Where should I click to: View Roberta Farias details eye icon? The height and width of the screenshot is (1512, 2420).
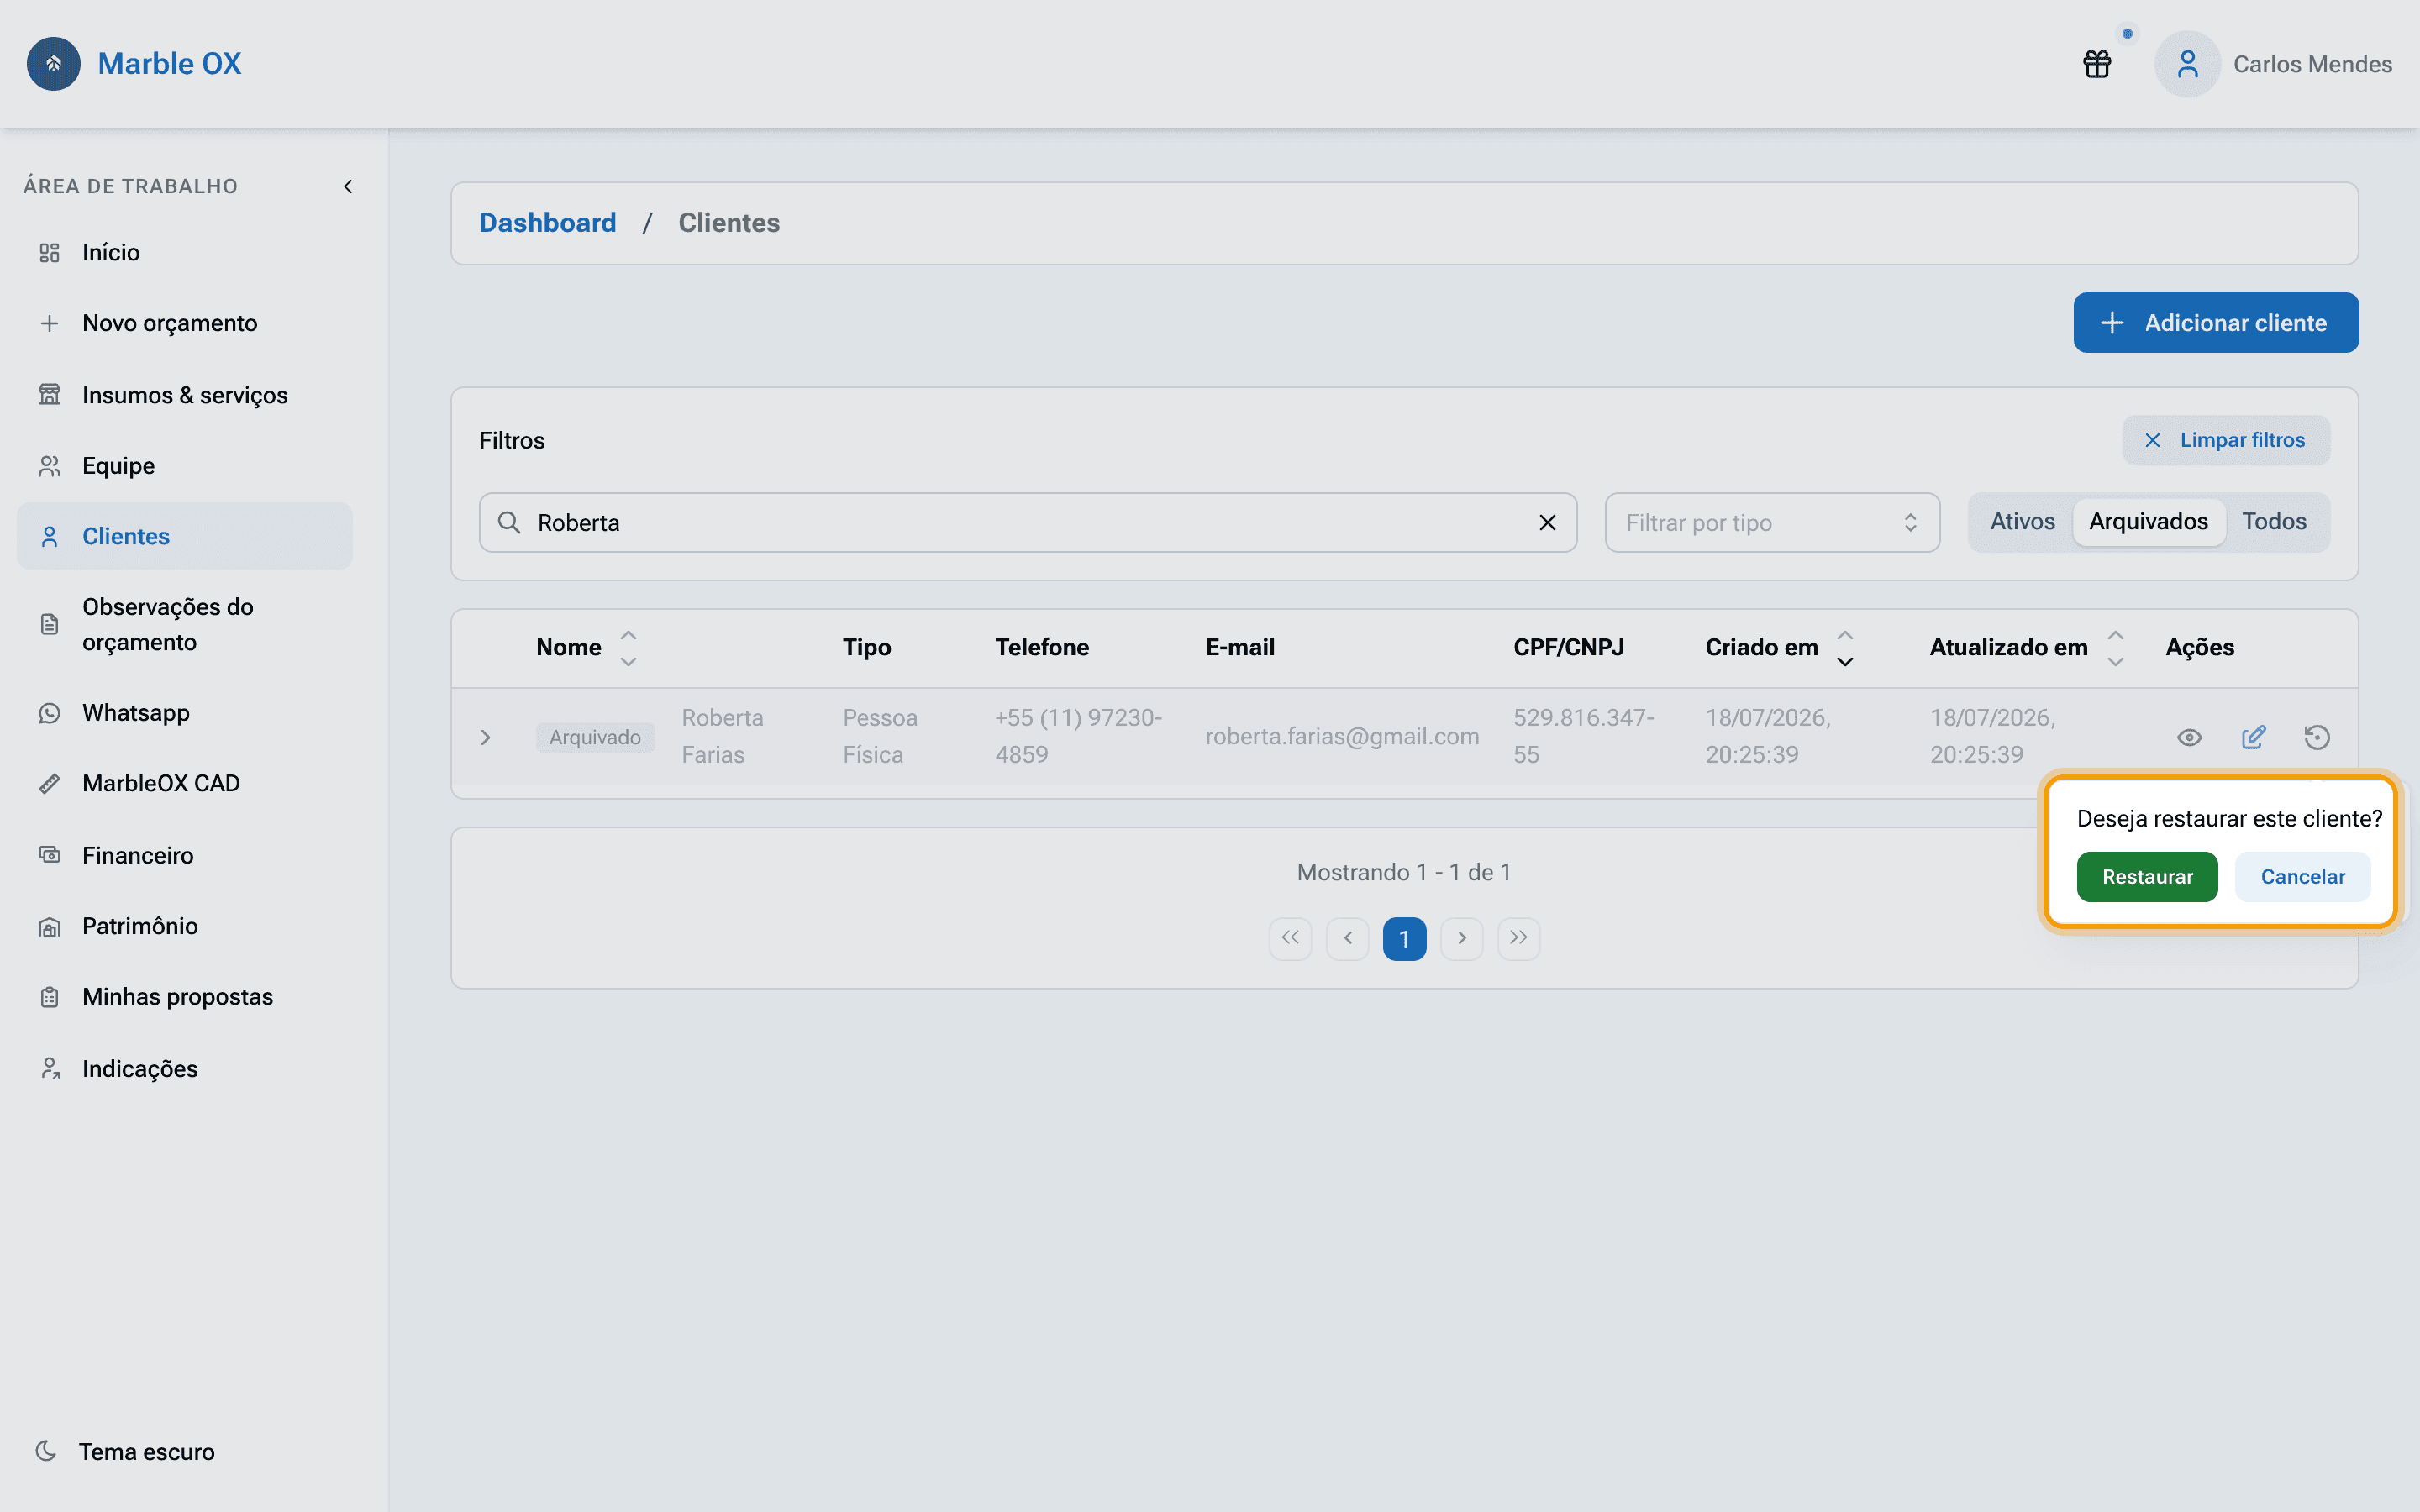click(2189, 737)
